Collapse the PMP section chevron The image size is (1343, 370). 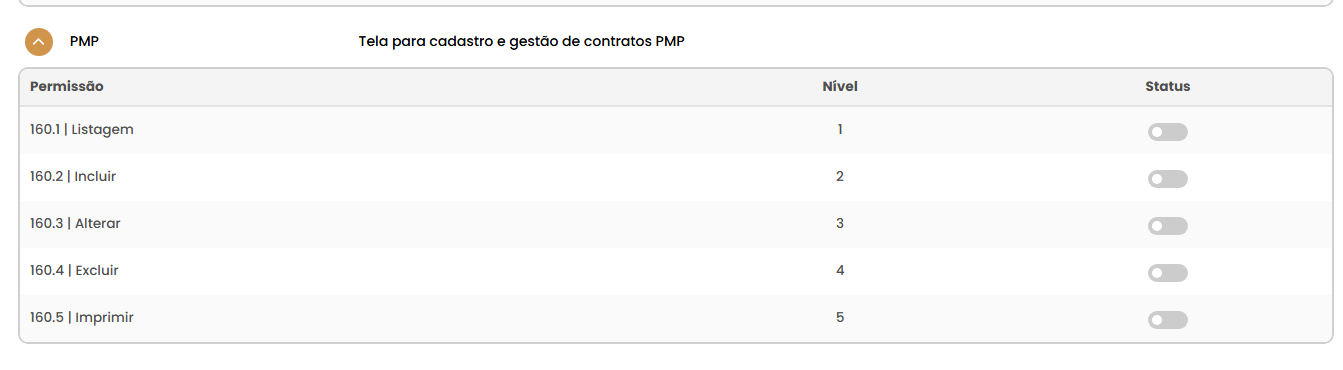click(38, 42)
